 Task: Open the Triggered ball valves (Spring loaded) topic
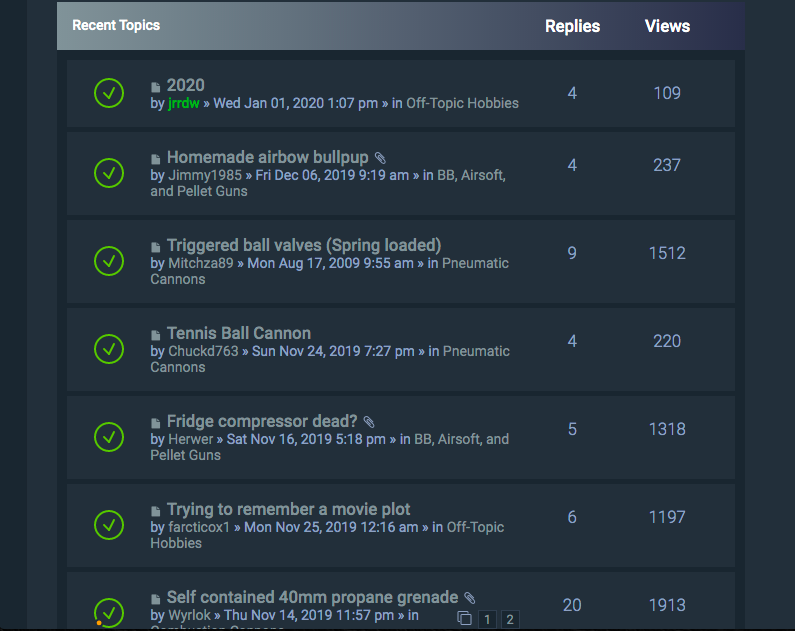[x=303, y=245]
